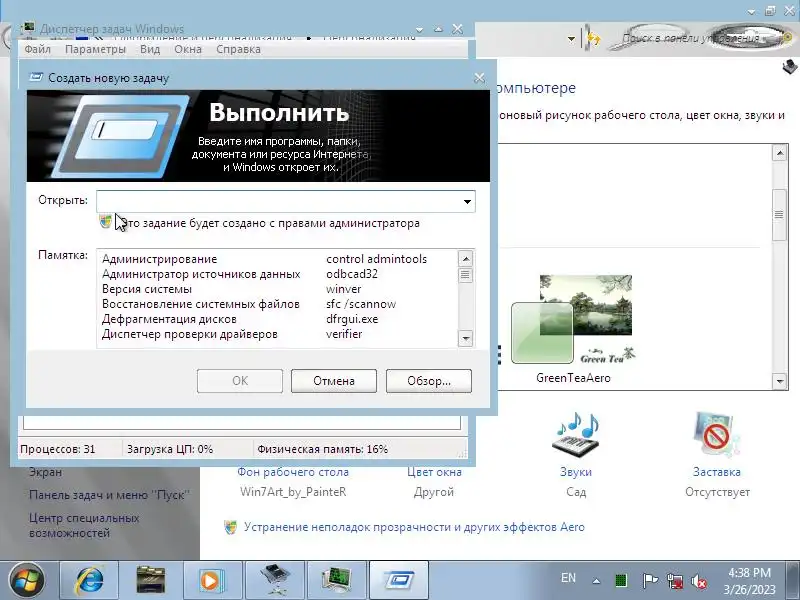Screen dimensions: 800x600
Task: Open the computer with tools taskbar icon
Action: click(x=275, y=581)
